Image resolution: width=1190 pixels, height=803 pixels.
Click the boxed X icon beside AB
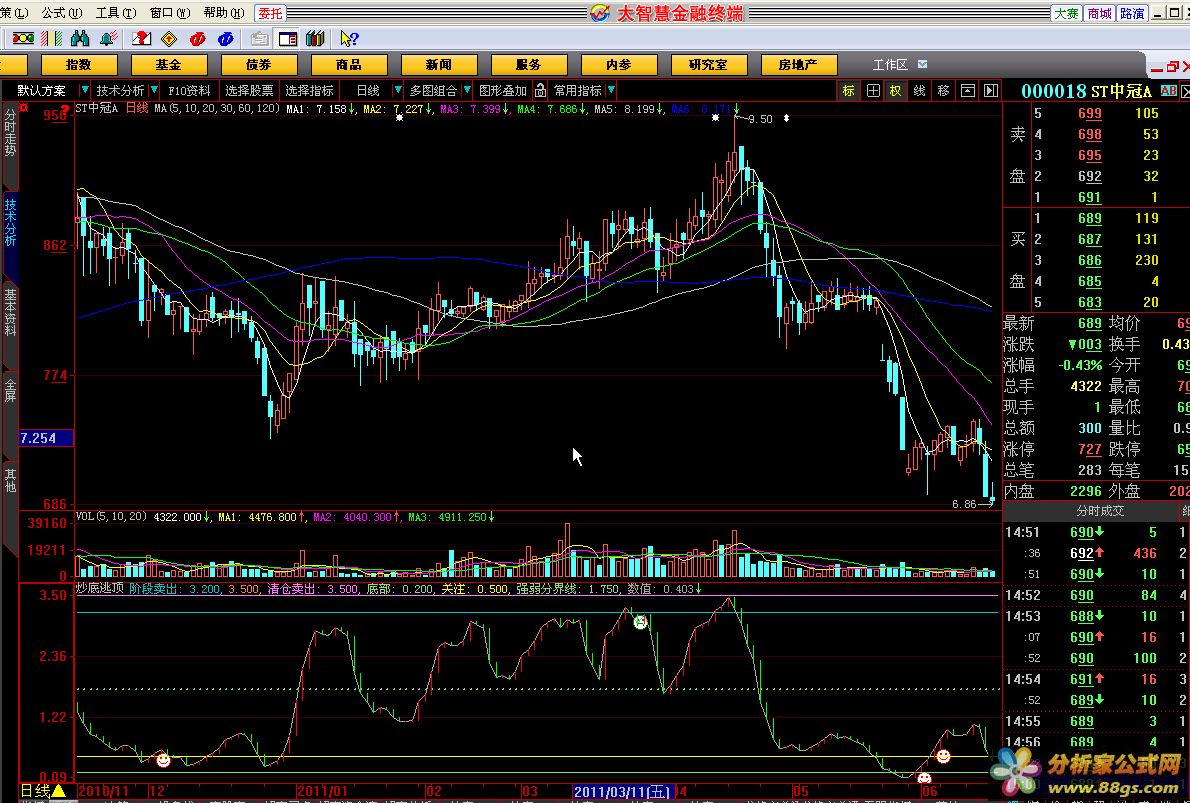click(x=1185, y=91)
